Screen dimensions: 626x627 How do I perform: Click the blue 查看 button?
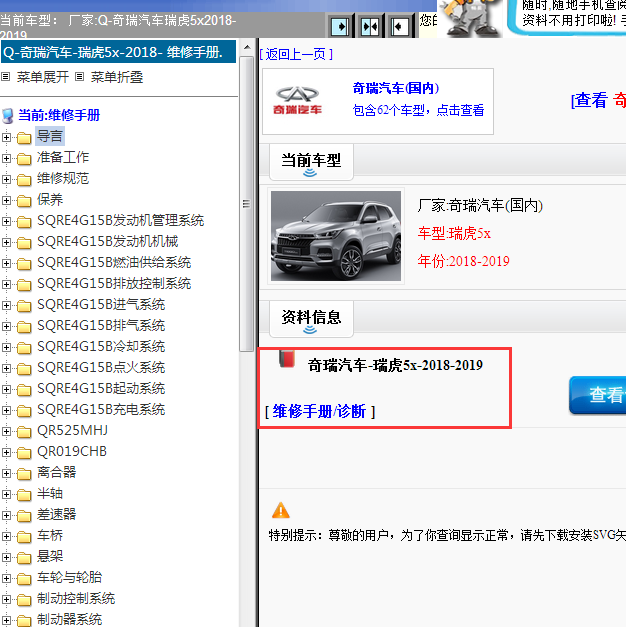coord(598,395)
